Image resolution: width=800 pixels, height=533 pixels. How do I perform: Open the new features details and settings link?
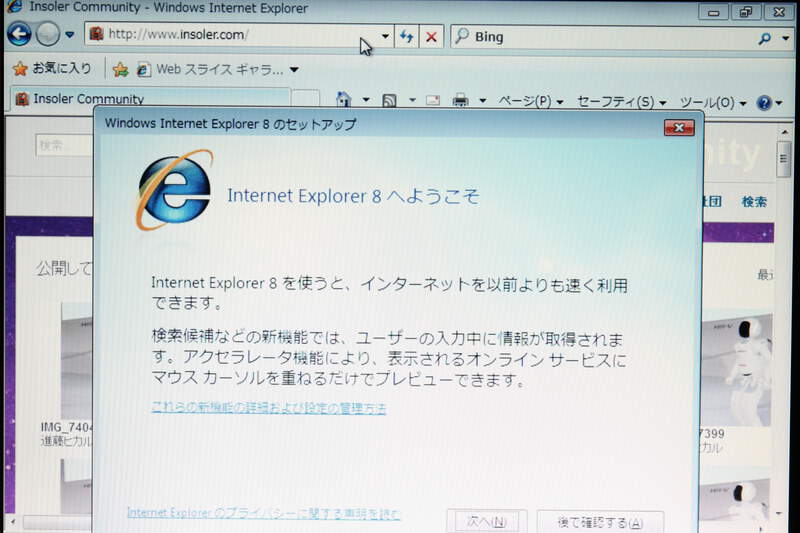tap(269, 408)
